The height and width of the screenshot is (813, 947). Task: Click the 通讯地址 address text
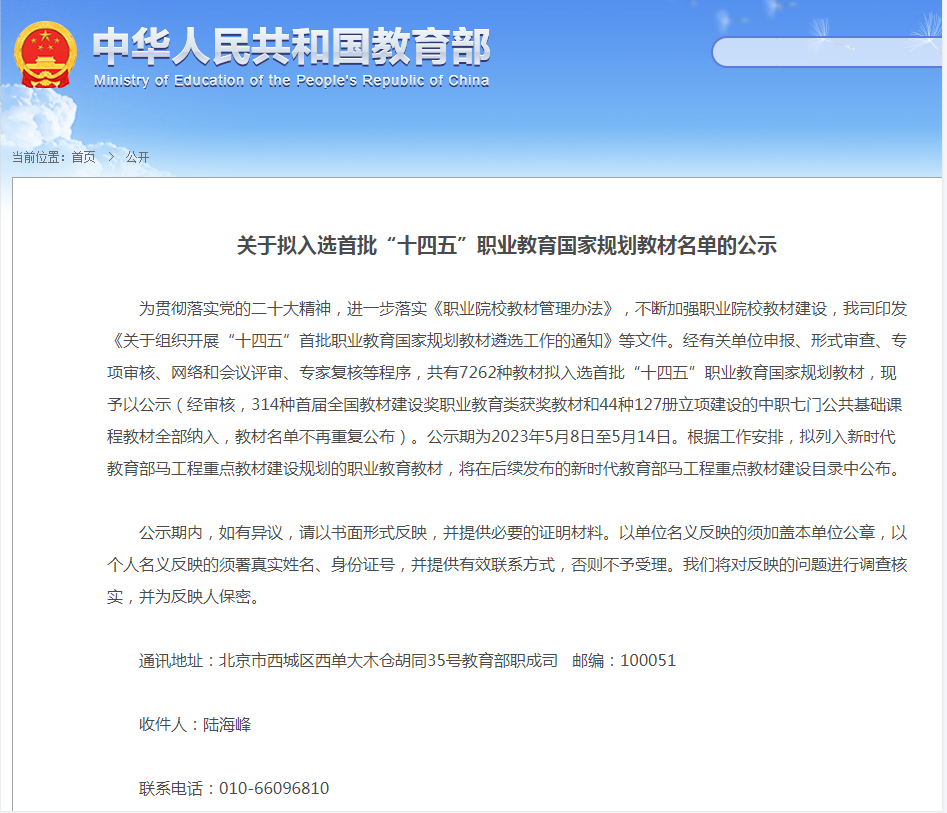pos(348,661)
